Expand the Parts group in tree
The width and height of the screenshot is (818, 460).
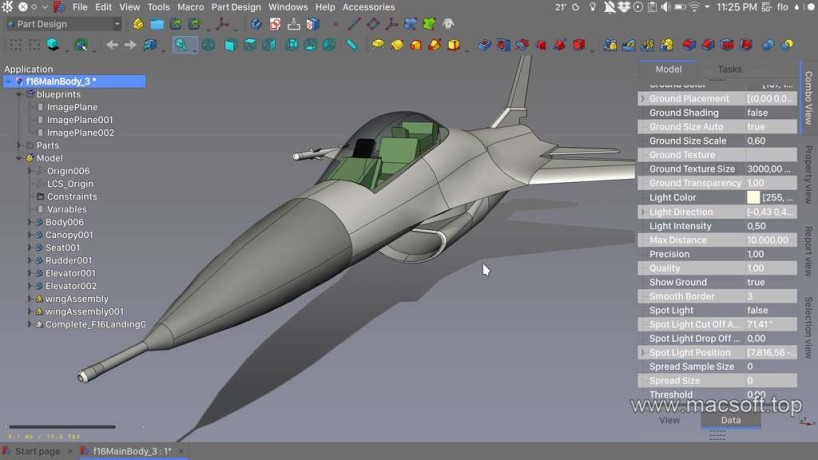click(18, 146)
